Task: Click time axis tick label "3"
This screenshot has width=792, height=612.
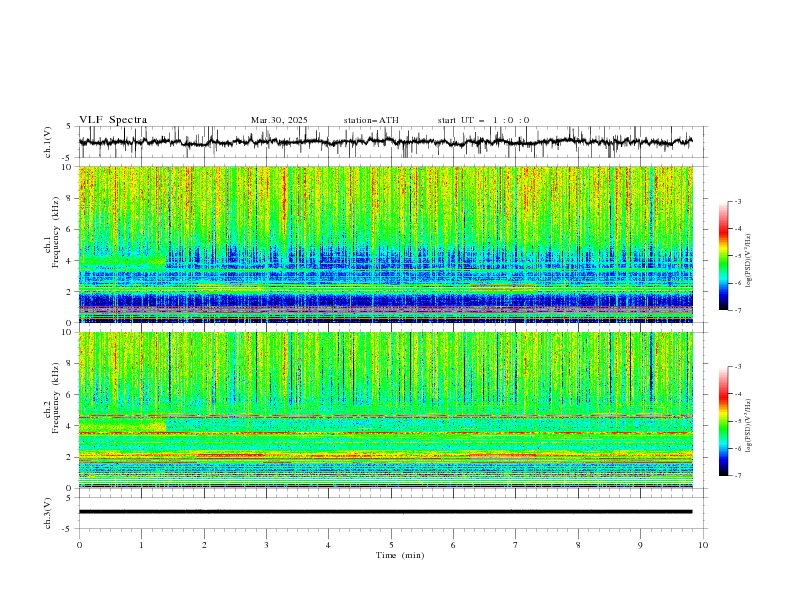Action: point(266,545)
